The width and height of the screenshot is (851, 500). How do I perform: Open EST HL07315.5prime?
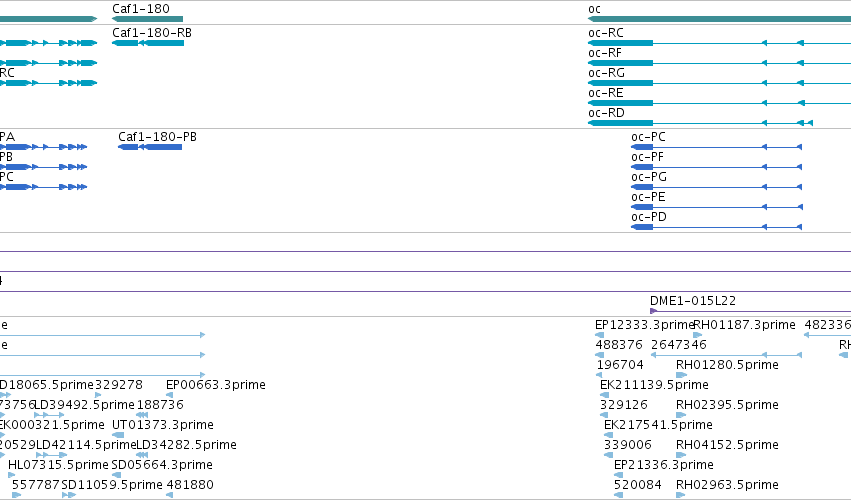58,465
